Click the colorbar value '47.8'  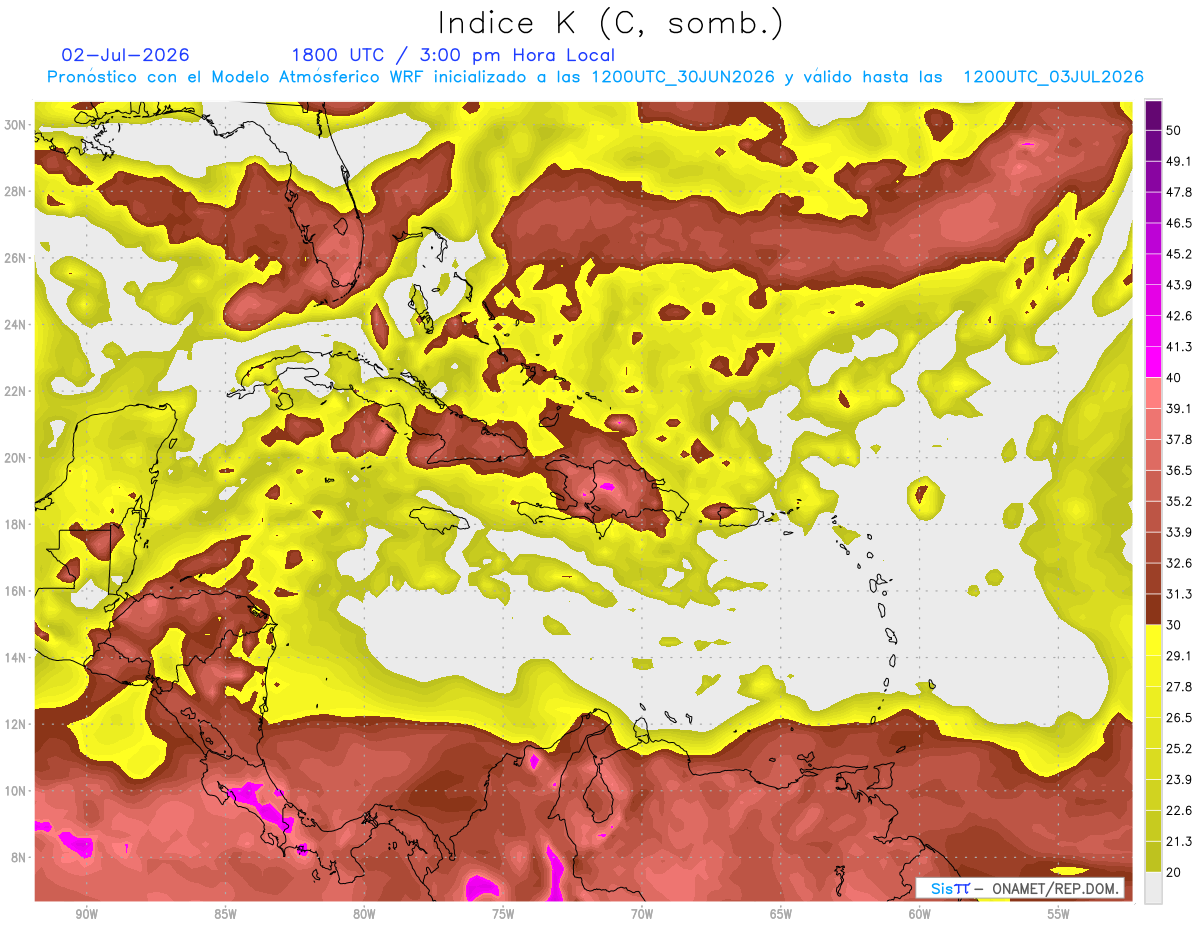click(1179, 192)
